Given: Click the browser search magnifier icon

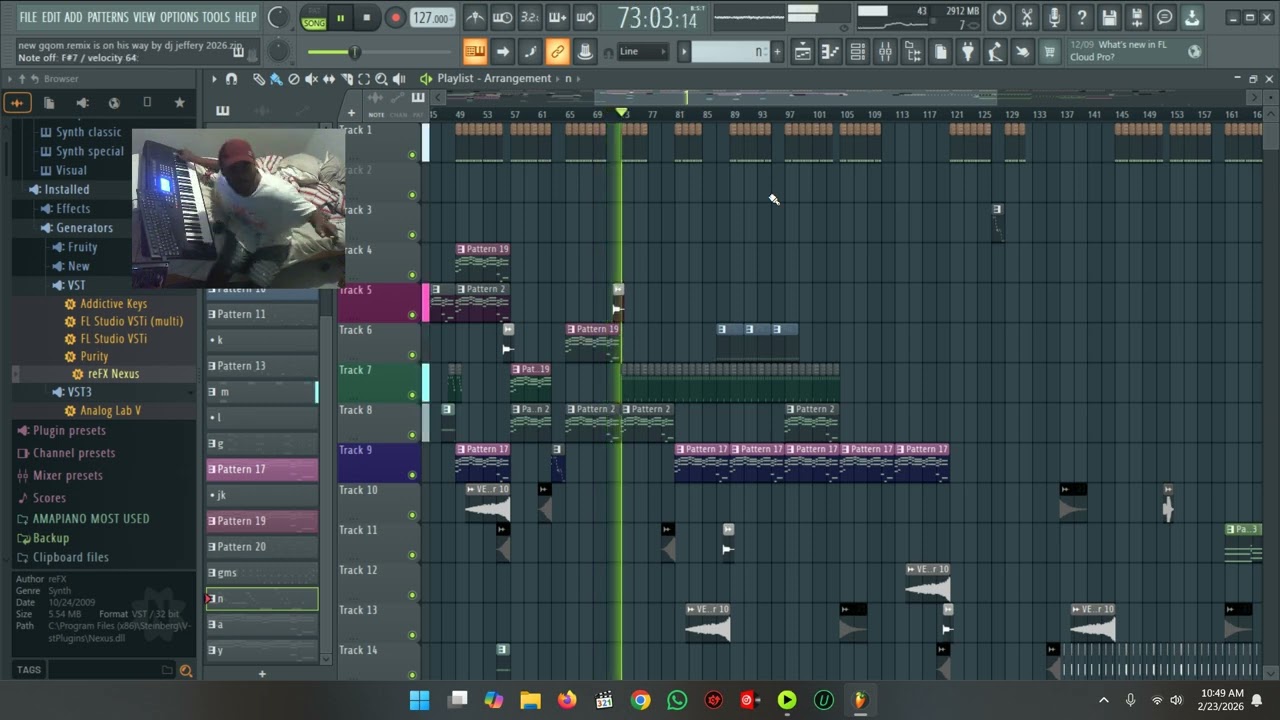Looking at the screenshot, I should pos(185,670).
